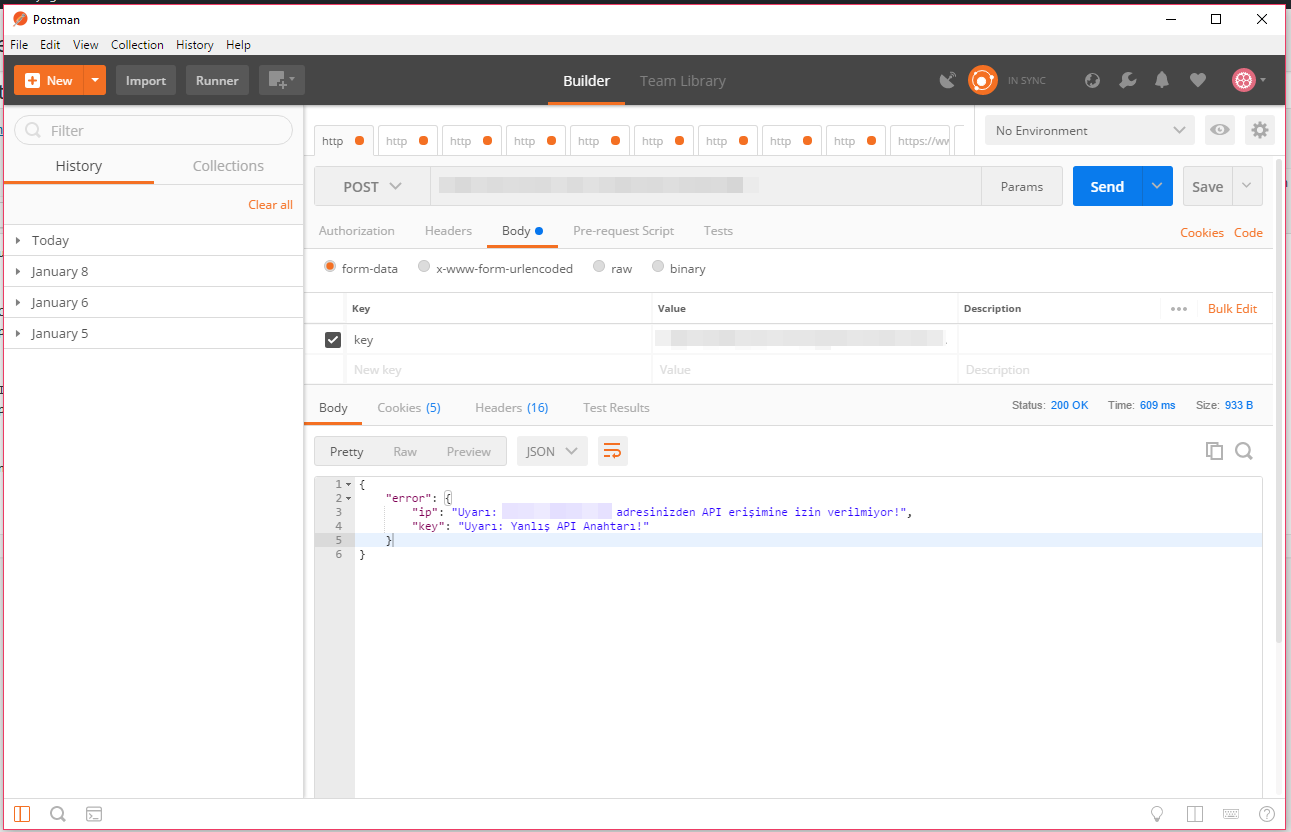Toggle two-pane view icon
Screen dimensions: 1291x832
point(1194,814)
